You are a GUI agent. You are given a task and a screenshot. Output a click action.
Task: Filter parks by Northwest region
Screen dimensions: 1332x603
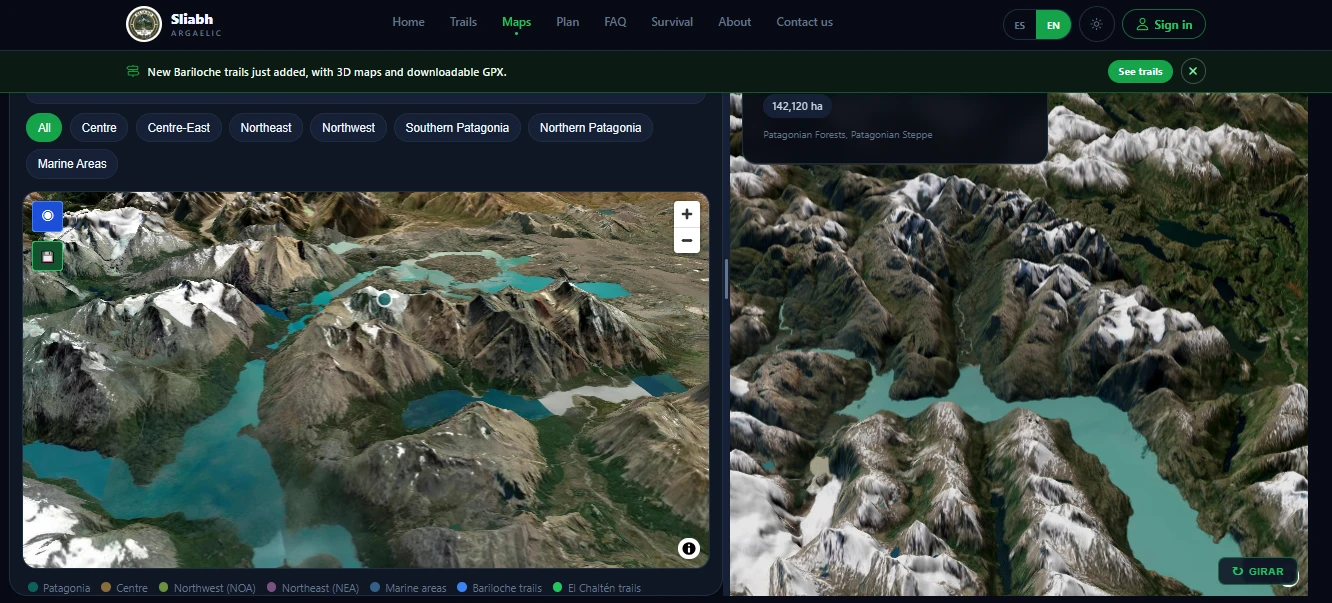point(349,128)
